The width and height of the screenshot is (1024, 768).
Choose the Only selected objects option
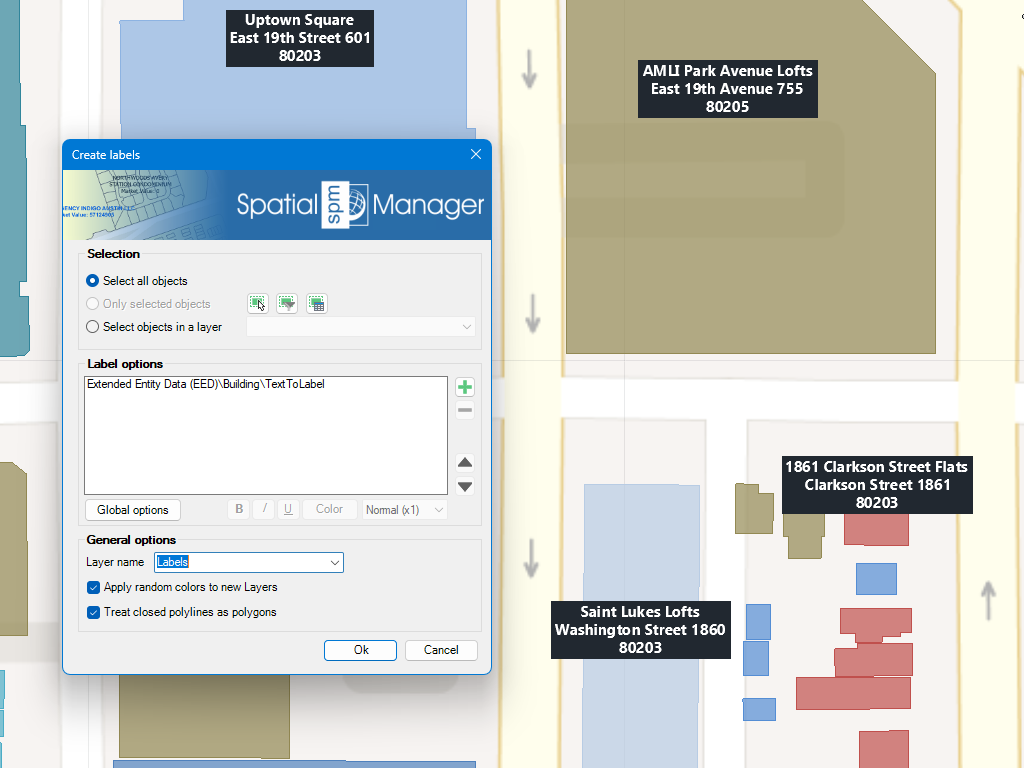(148, 304)
